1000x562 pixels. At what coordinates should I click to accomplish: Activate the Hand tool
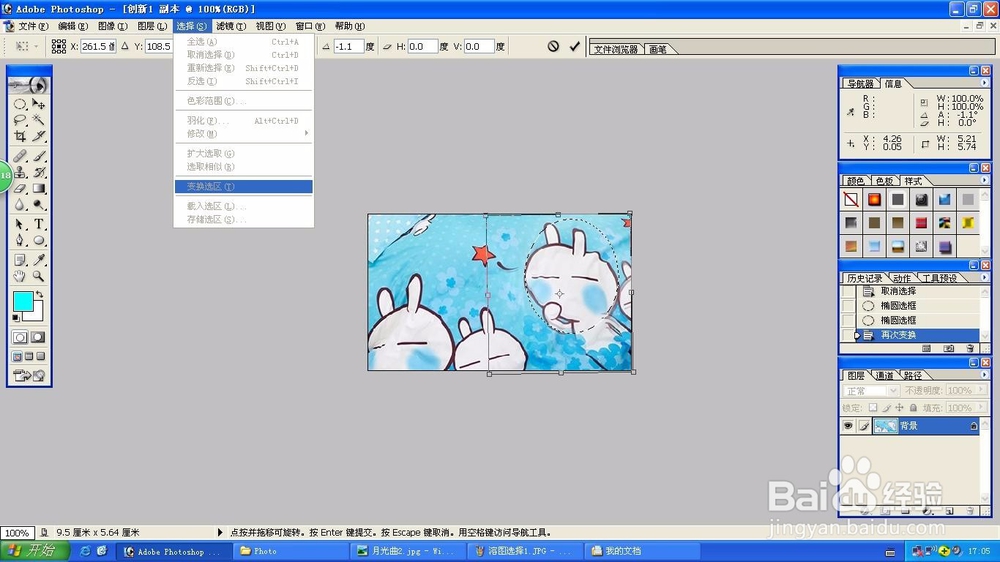(x=20, y=276)
